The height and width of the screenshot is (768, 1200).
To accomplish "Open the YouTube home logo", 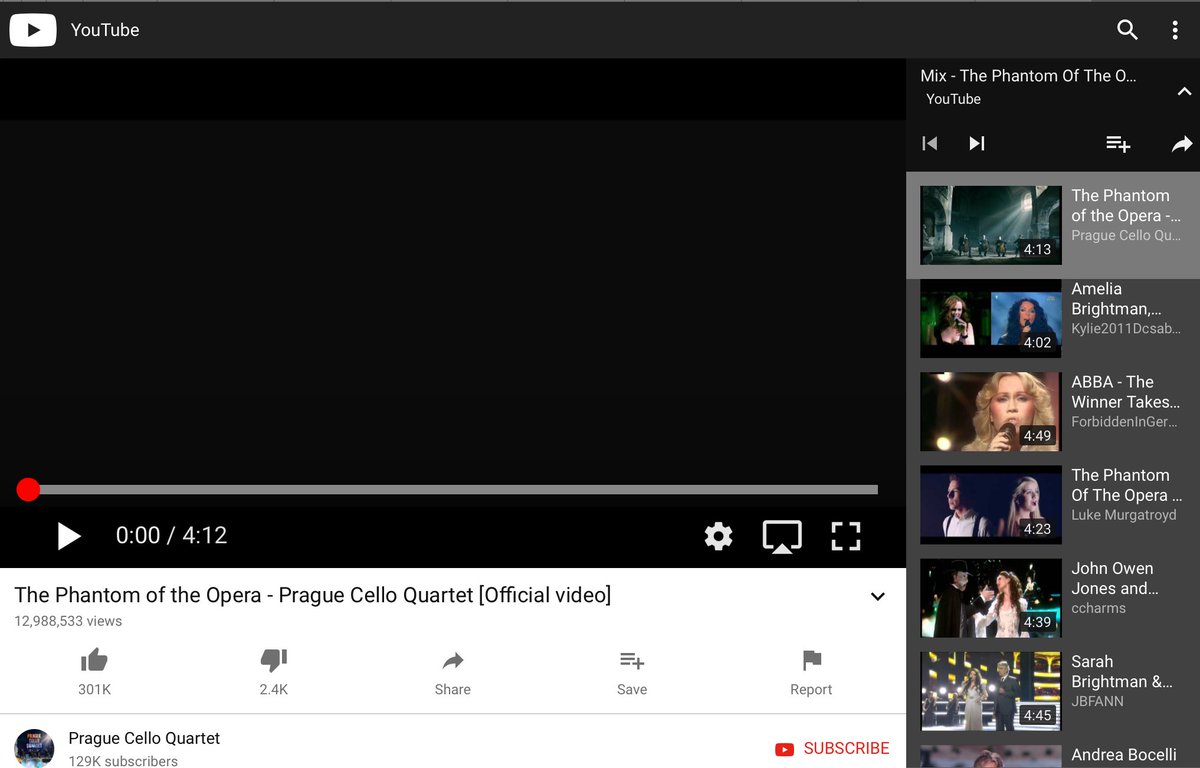I will [x=33, y=30].
